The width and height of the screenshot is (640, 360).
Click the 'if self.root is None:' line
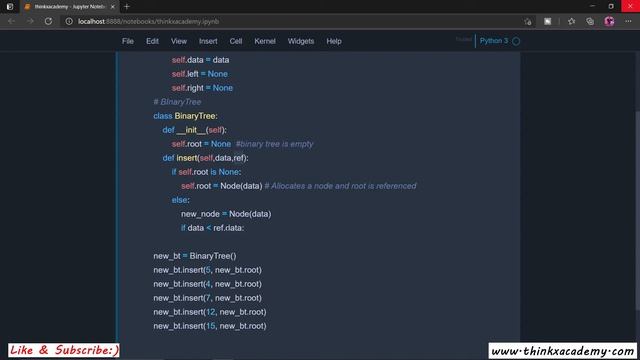click(206, 172)
